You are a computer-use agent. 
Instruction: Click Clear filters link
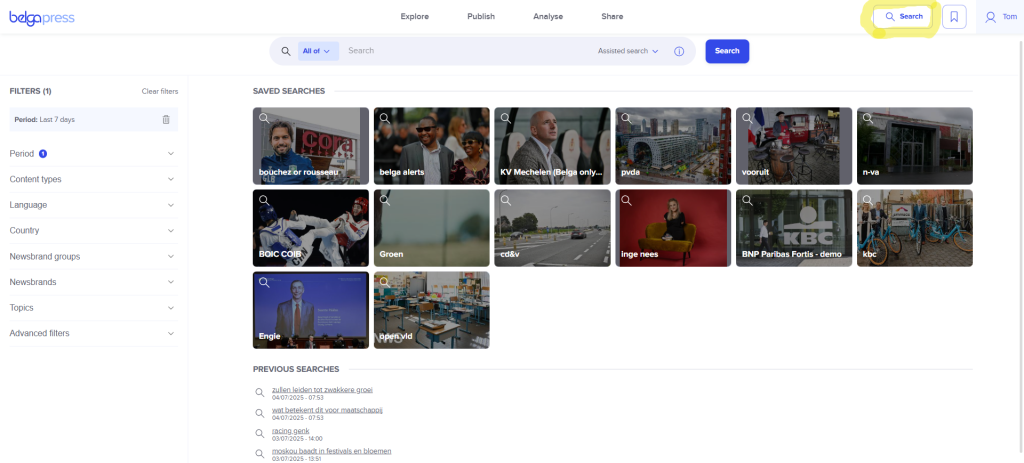pyautogui.click(x=160, y=91)
